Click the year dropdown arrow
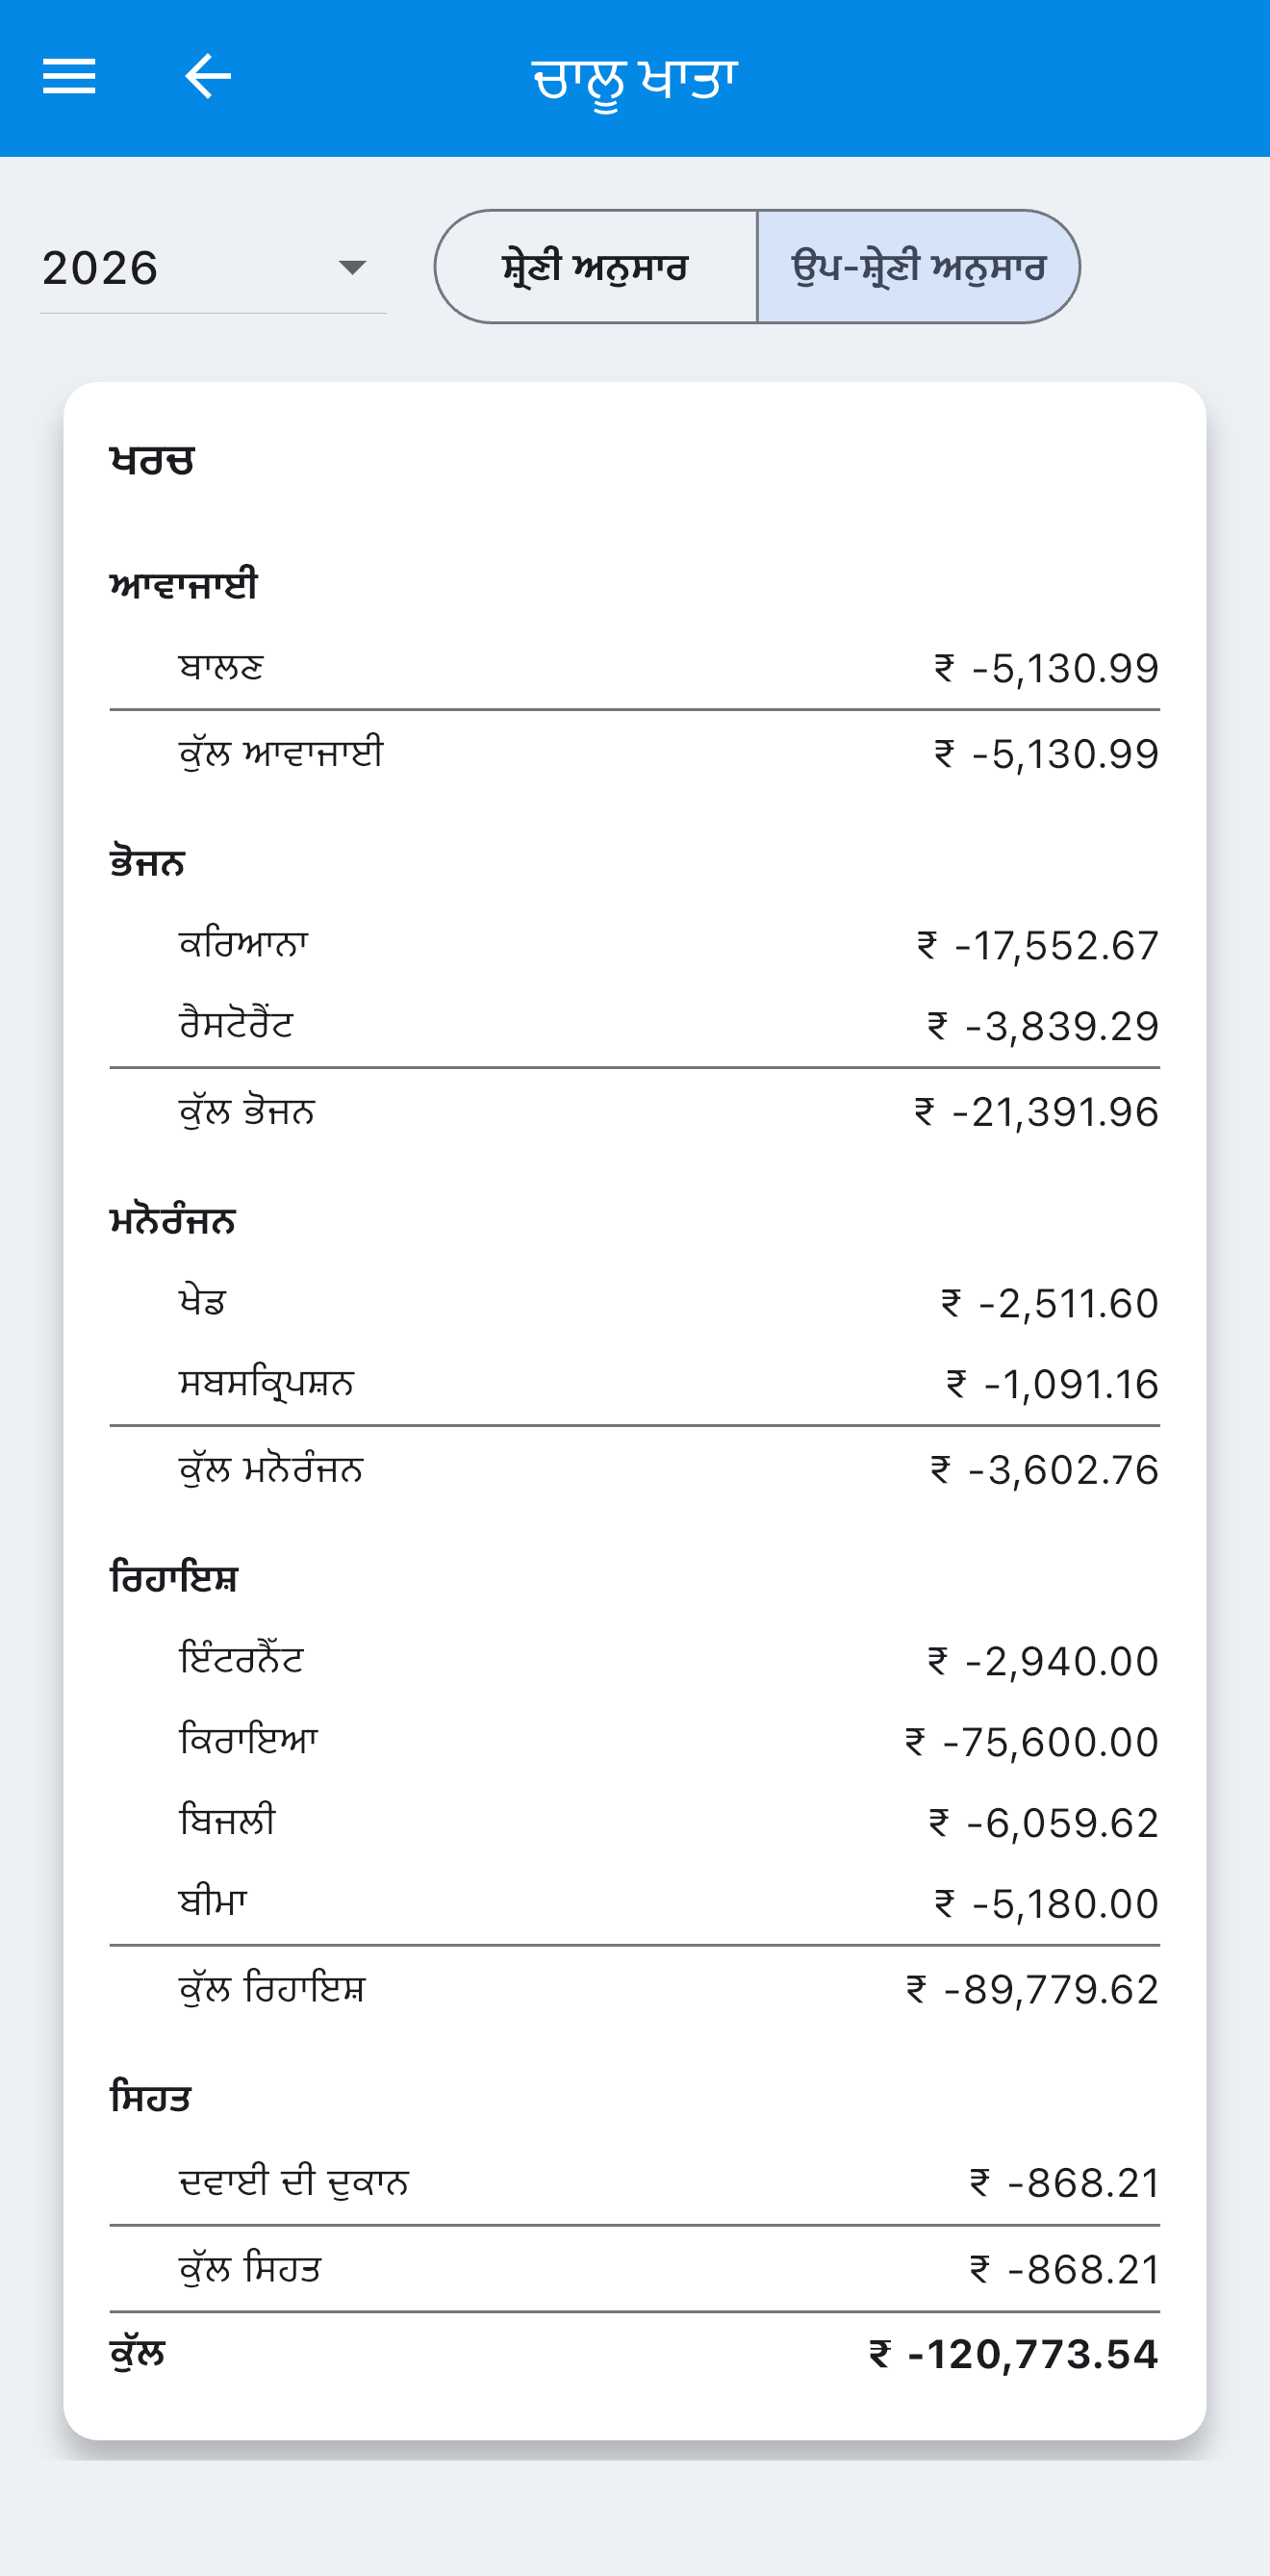1270x2576 pixels. point(352,268)
